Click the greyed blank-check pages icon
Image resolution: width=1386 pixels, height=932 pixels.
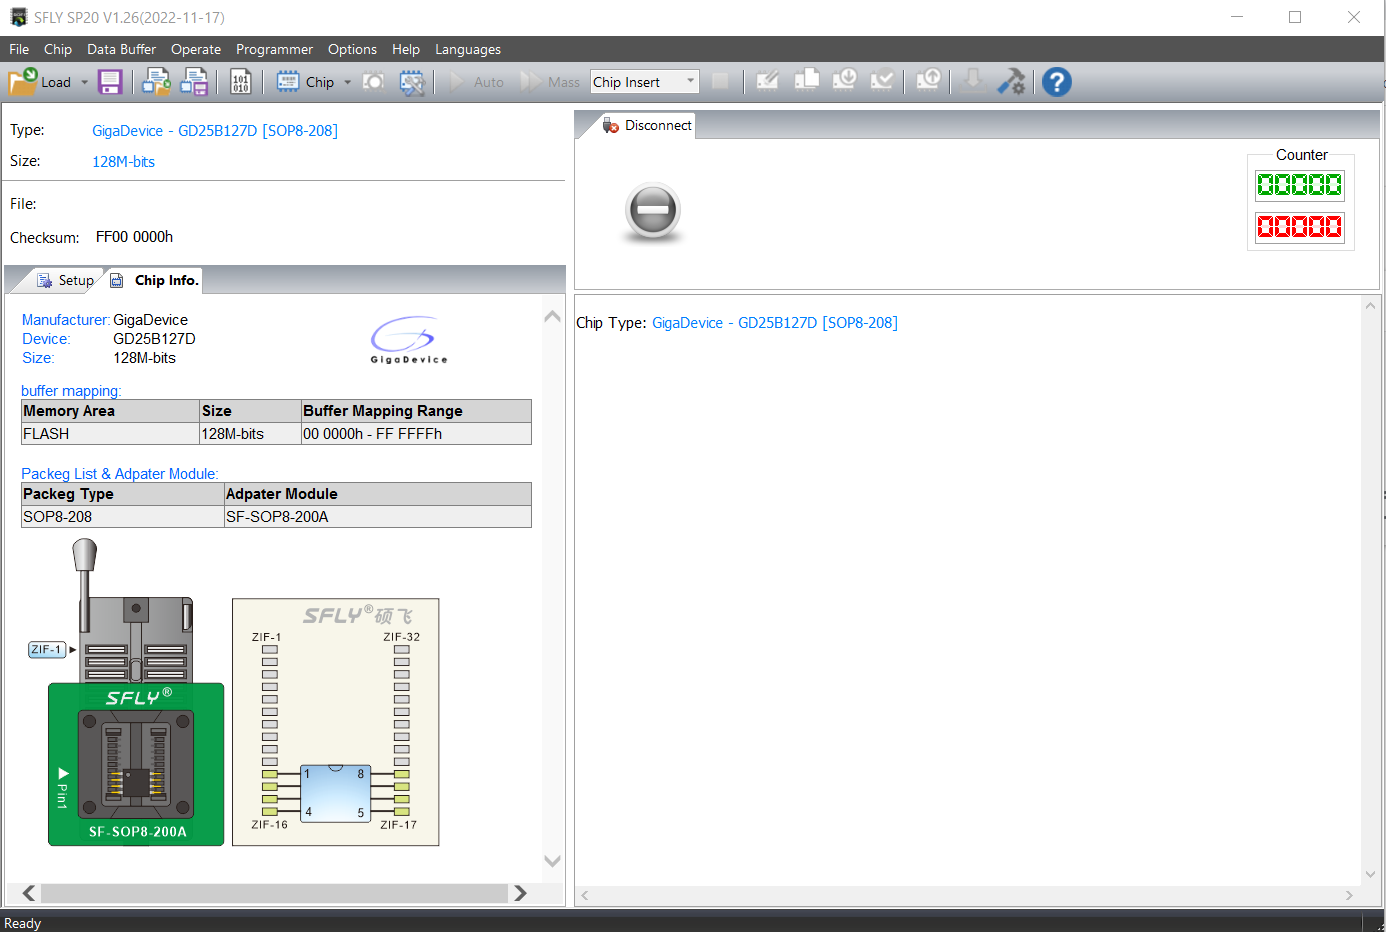click(x=806, y=81)
